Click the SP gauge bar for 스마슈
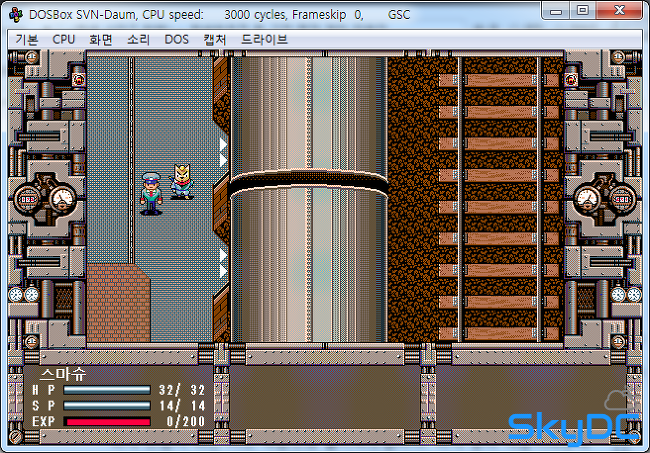650x453 pixels. pos(107,405)
